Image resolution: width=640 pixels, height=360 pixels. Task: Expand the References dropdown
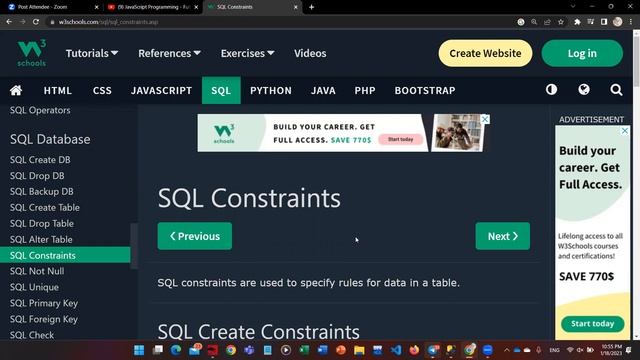[x=169, y=53]
